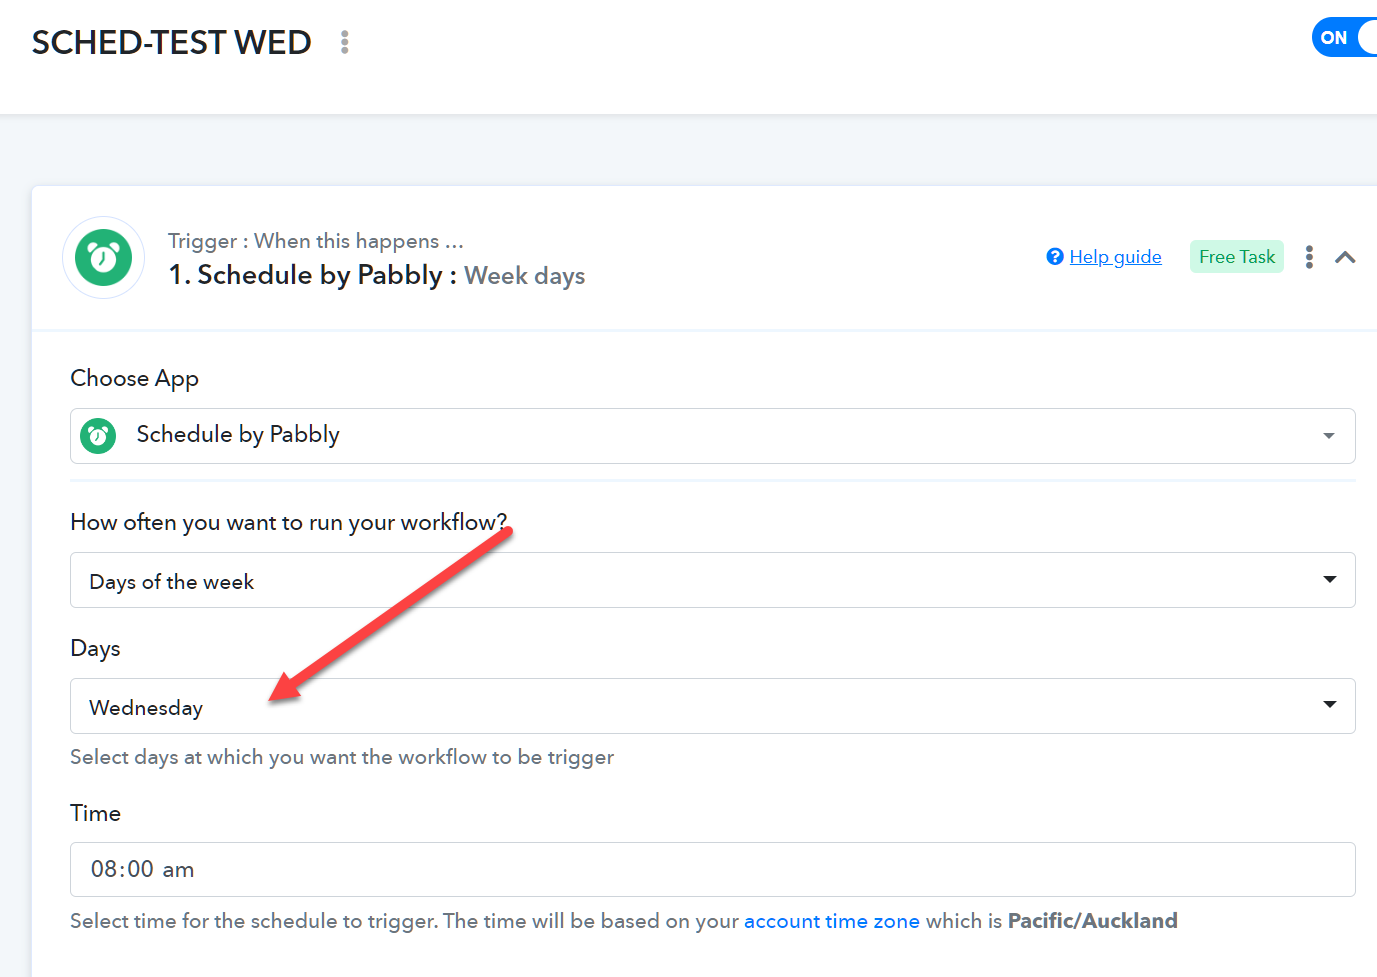Open trigger step three-dot options menu
This screenshot has width=1377, height=977.
click(x=1309, y=257)
